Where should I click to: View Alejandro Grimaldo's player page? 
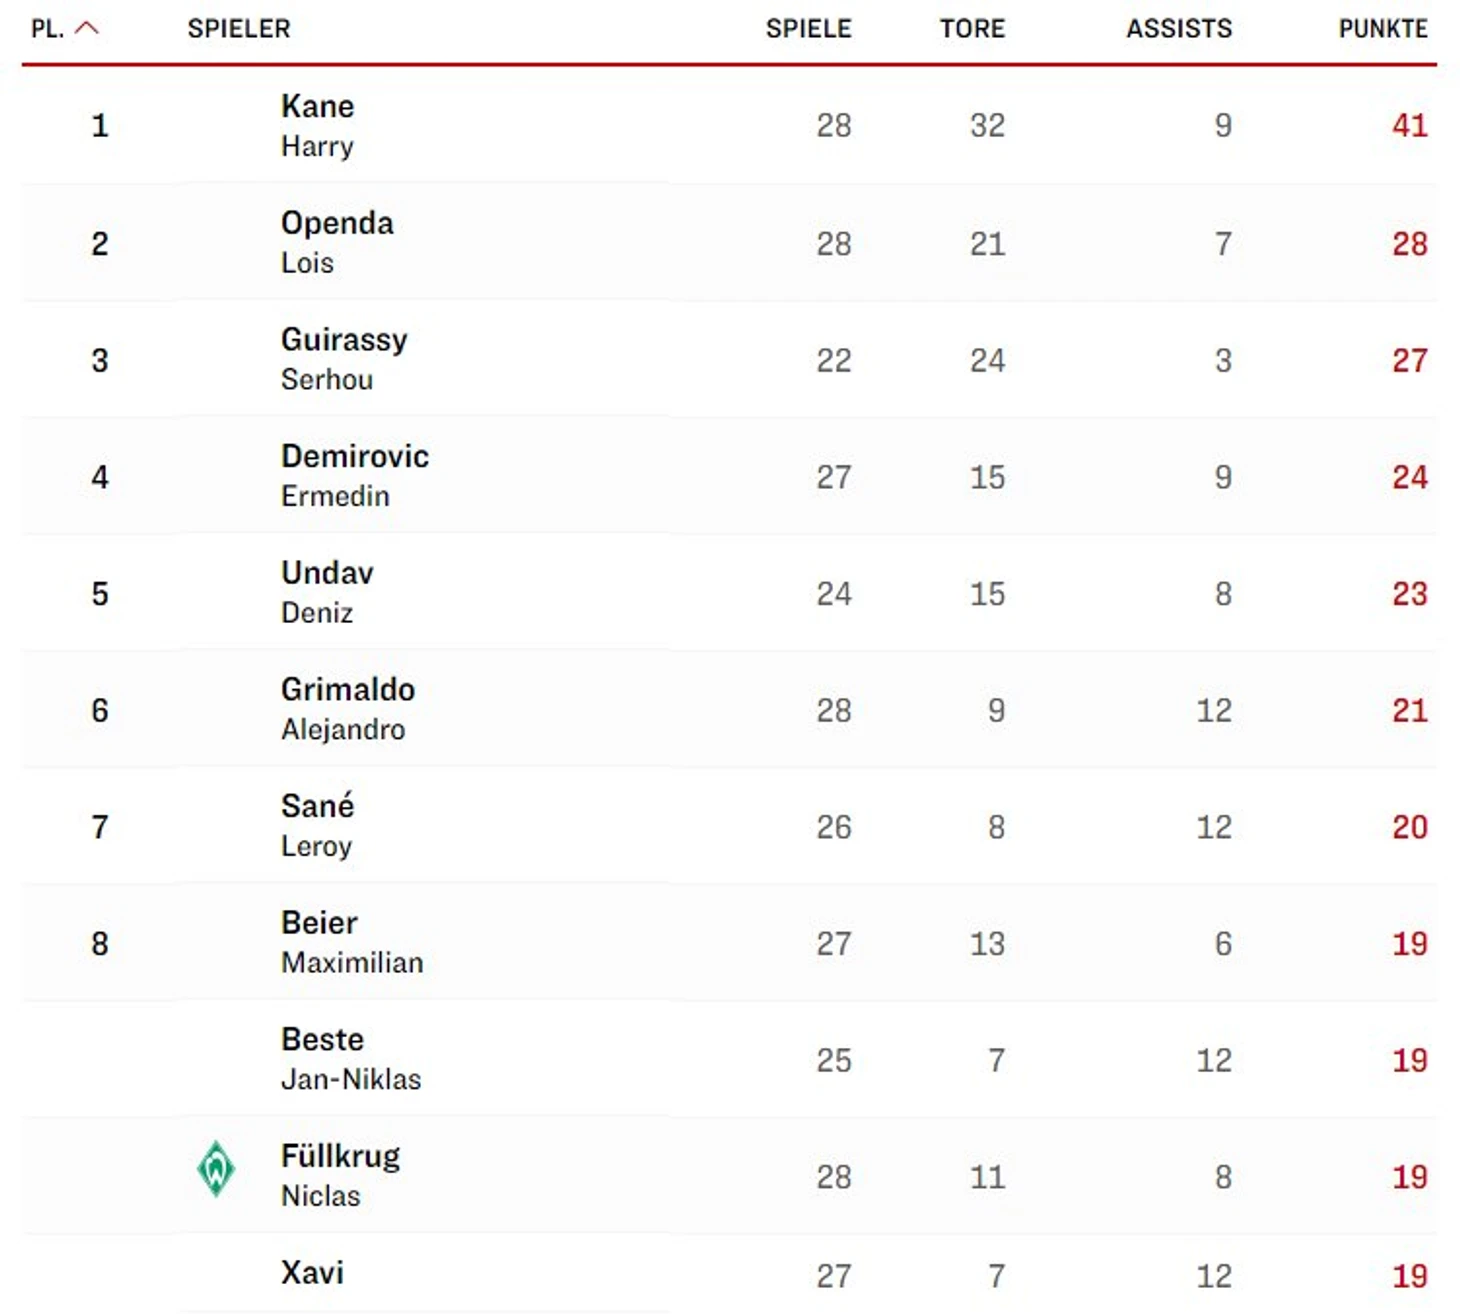(x=348, y=709)
